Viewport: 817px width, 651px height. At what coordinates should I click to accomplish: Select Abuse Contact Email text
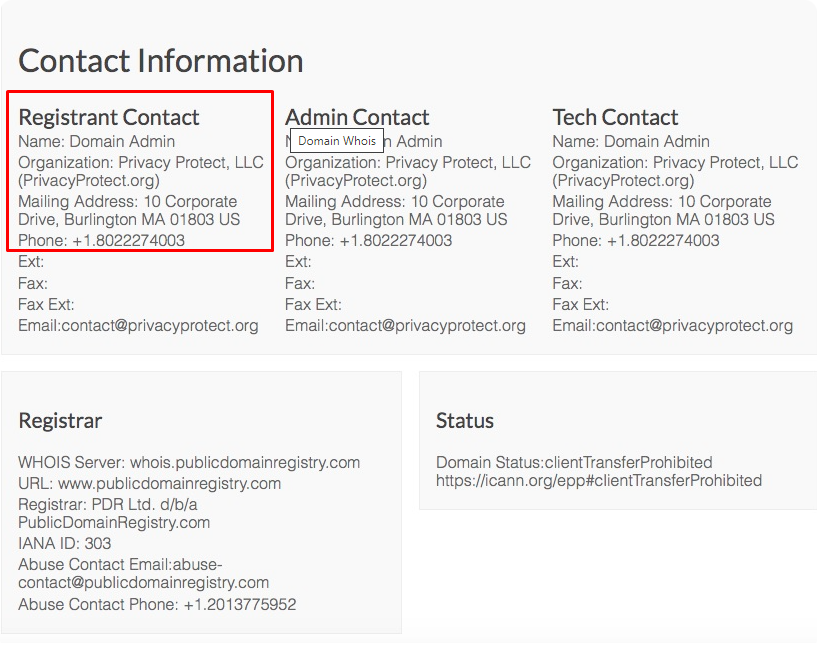pos(143,573)
